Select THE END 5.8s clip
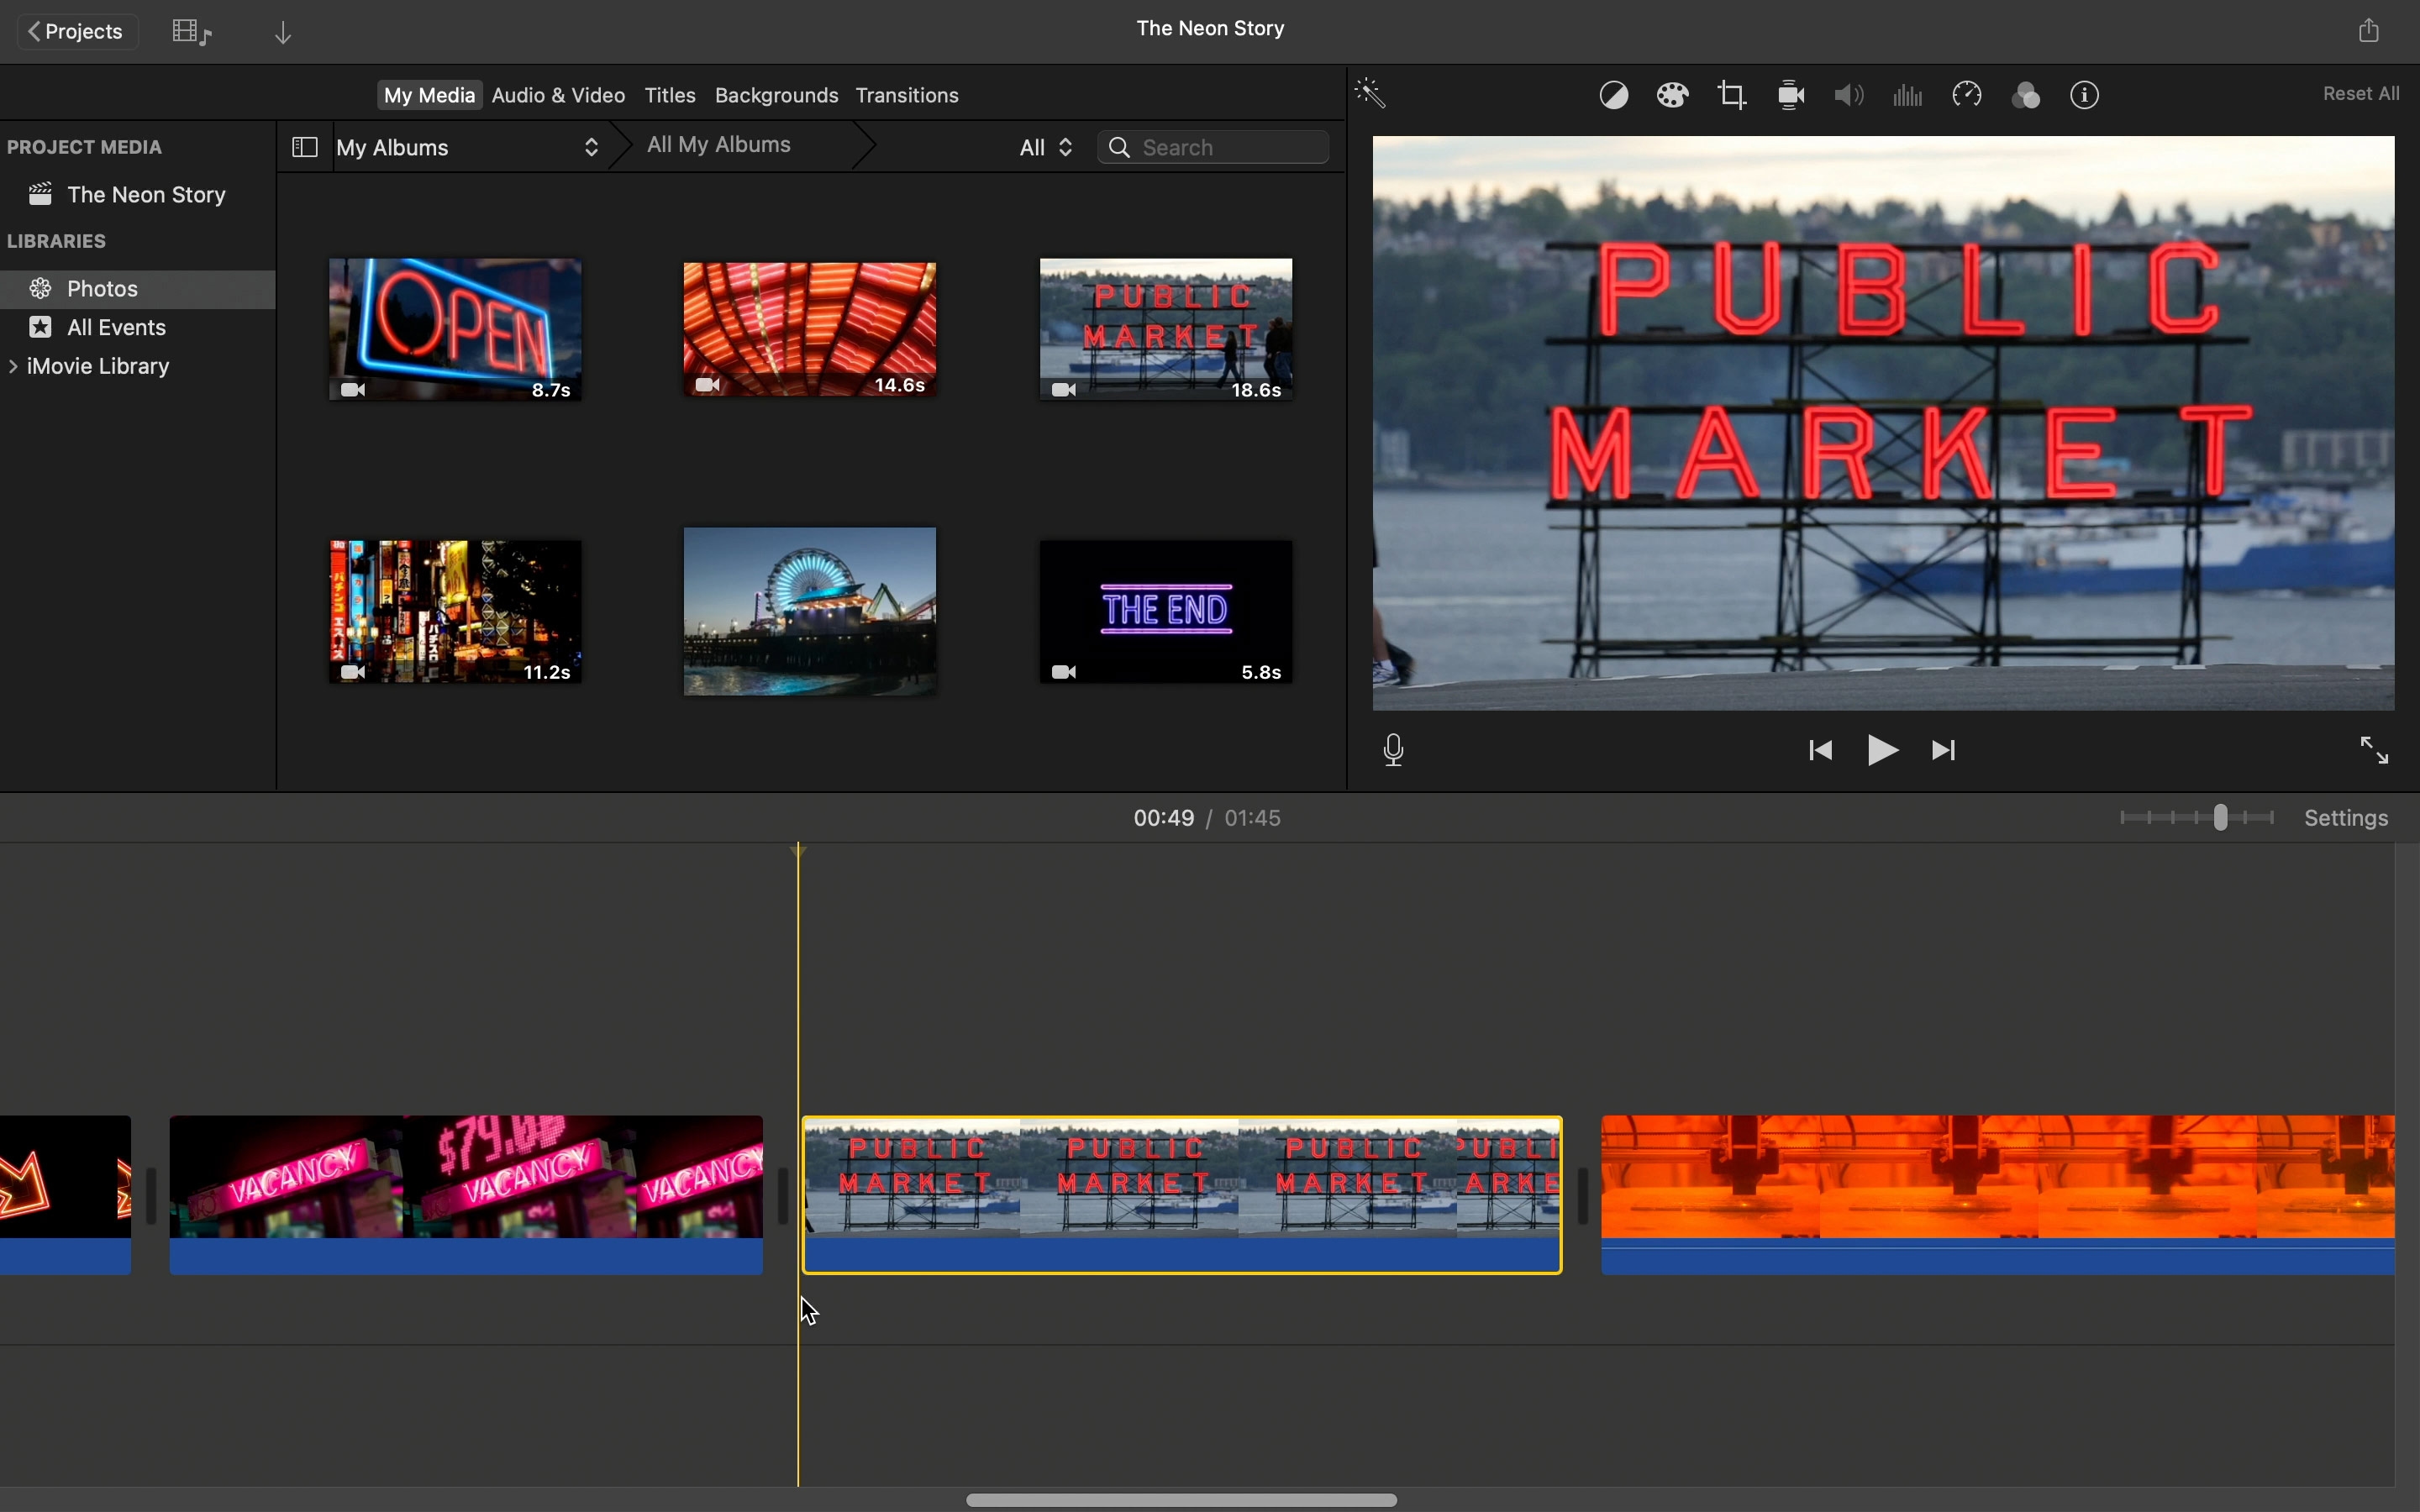 pos(1165,612)
